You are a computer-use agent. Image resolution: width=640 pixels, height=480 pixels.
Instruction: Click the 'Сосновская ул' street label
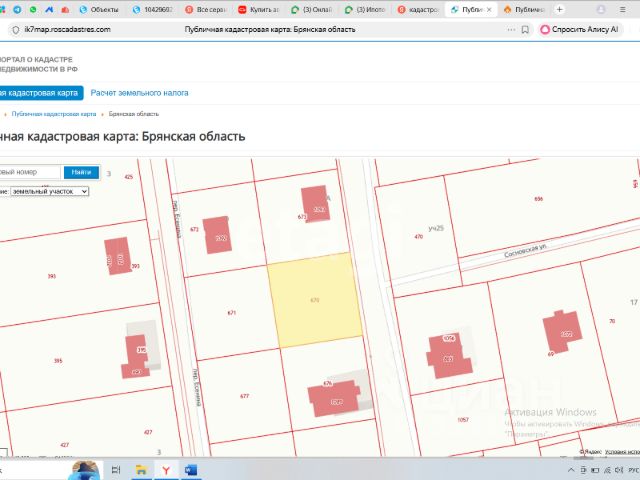(525, 250)
